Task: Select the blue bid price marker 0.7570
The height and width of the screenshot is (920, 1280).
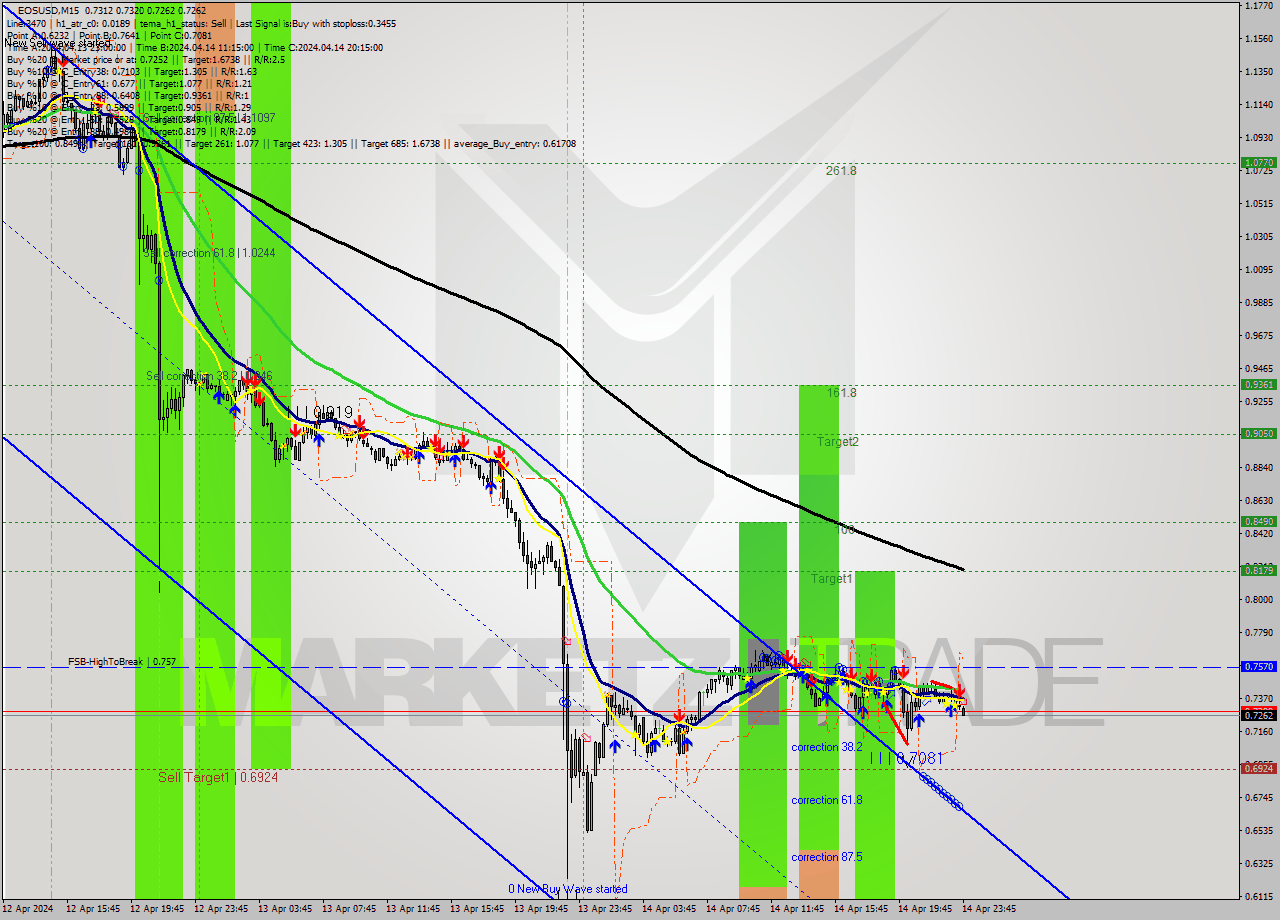Action: coord(1257,665)
